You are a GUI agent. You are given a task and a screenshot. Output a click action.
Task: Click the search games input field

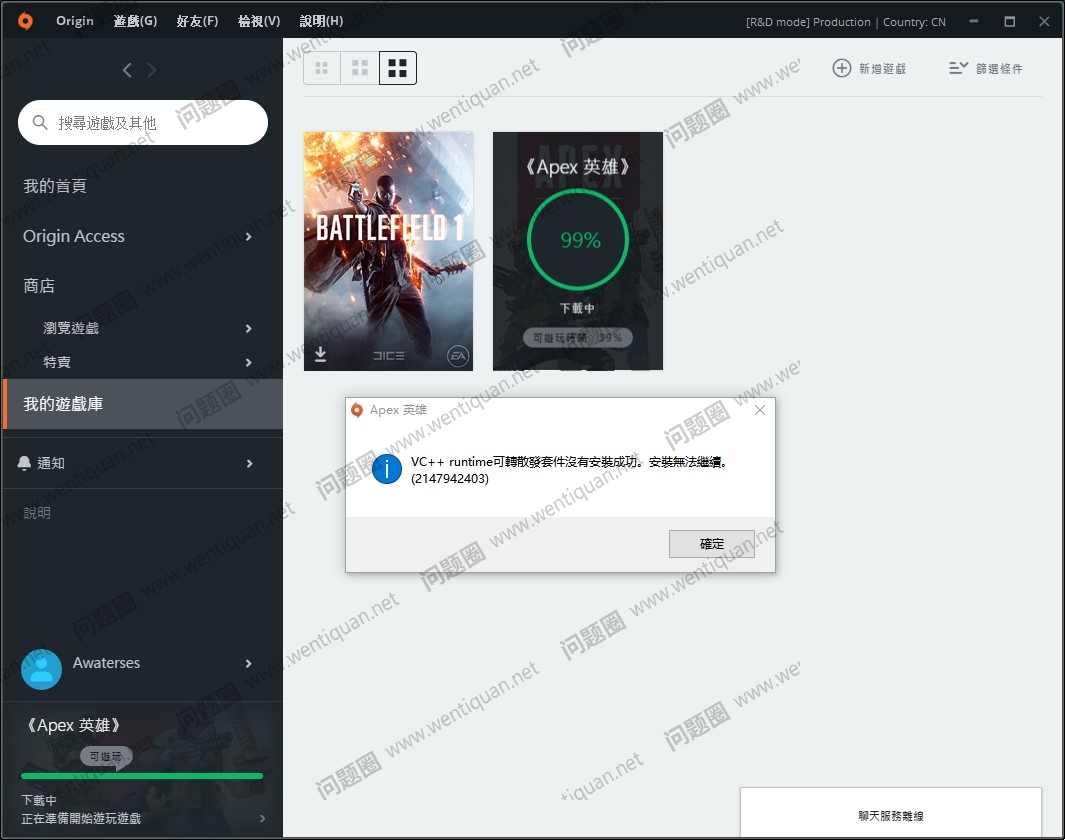150,123
